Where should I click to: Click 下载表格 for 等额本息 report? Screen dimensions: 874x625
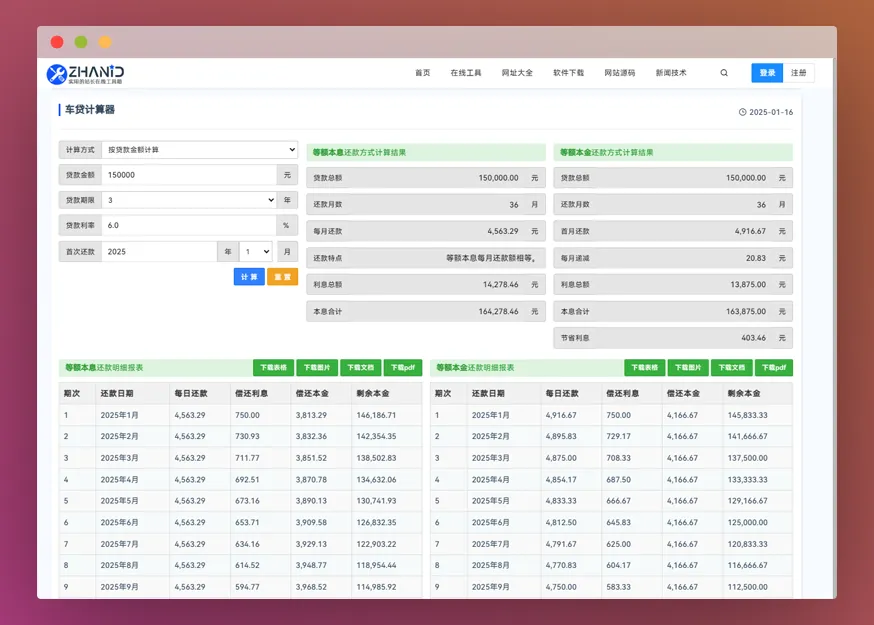click(273, 367)
